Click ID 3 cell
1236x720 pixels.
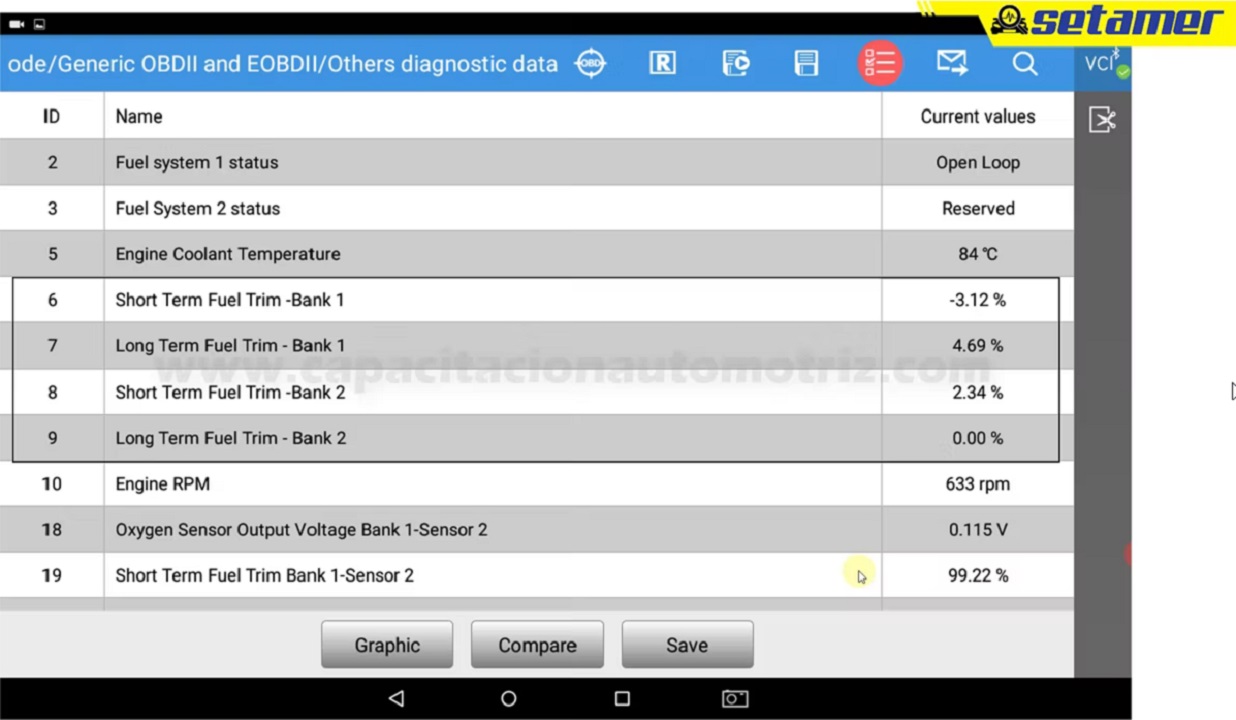tap(51, 208)
